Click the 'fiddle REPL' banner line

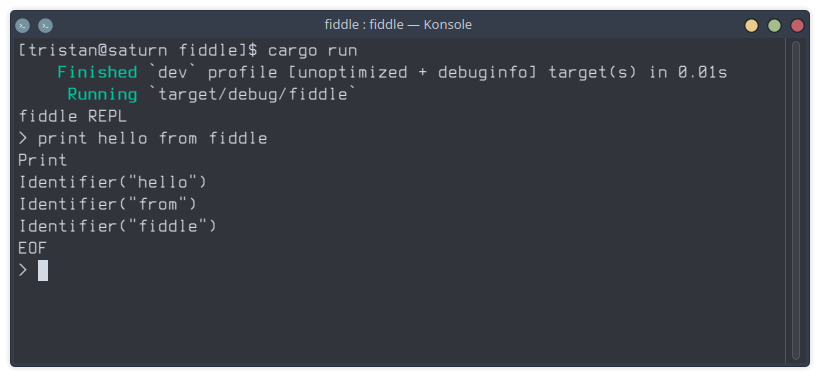click(x=73, y=116)
